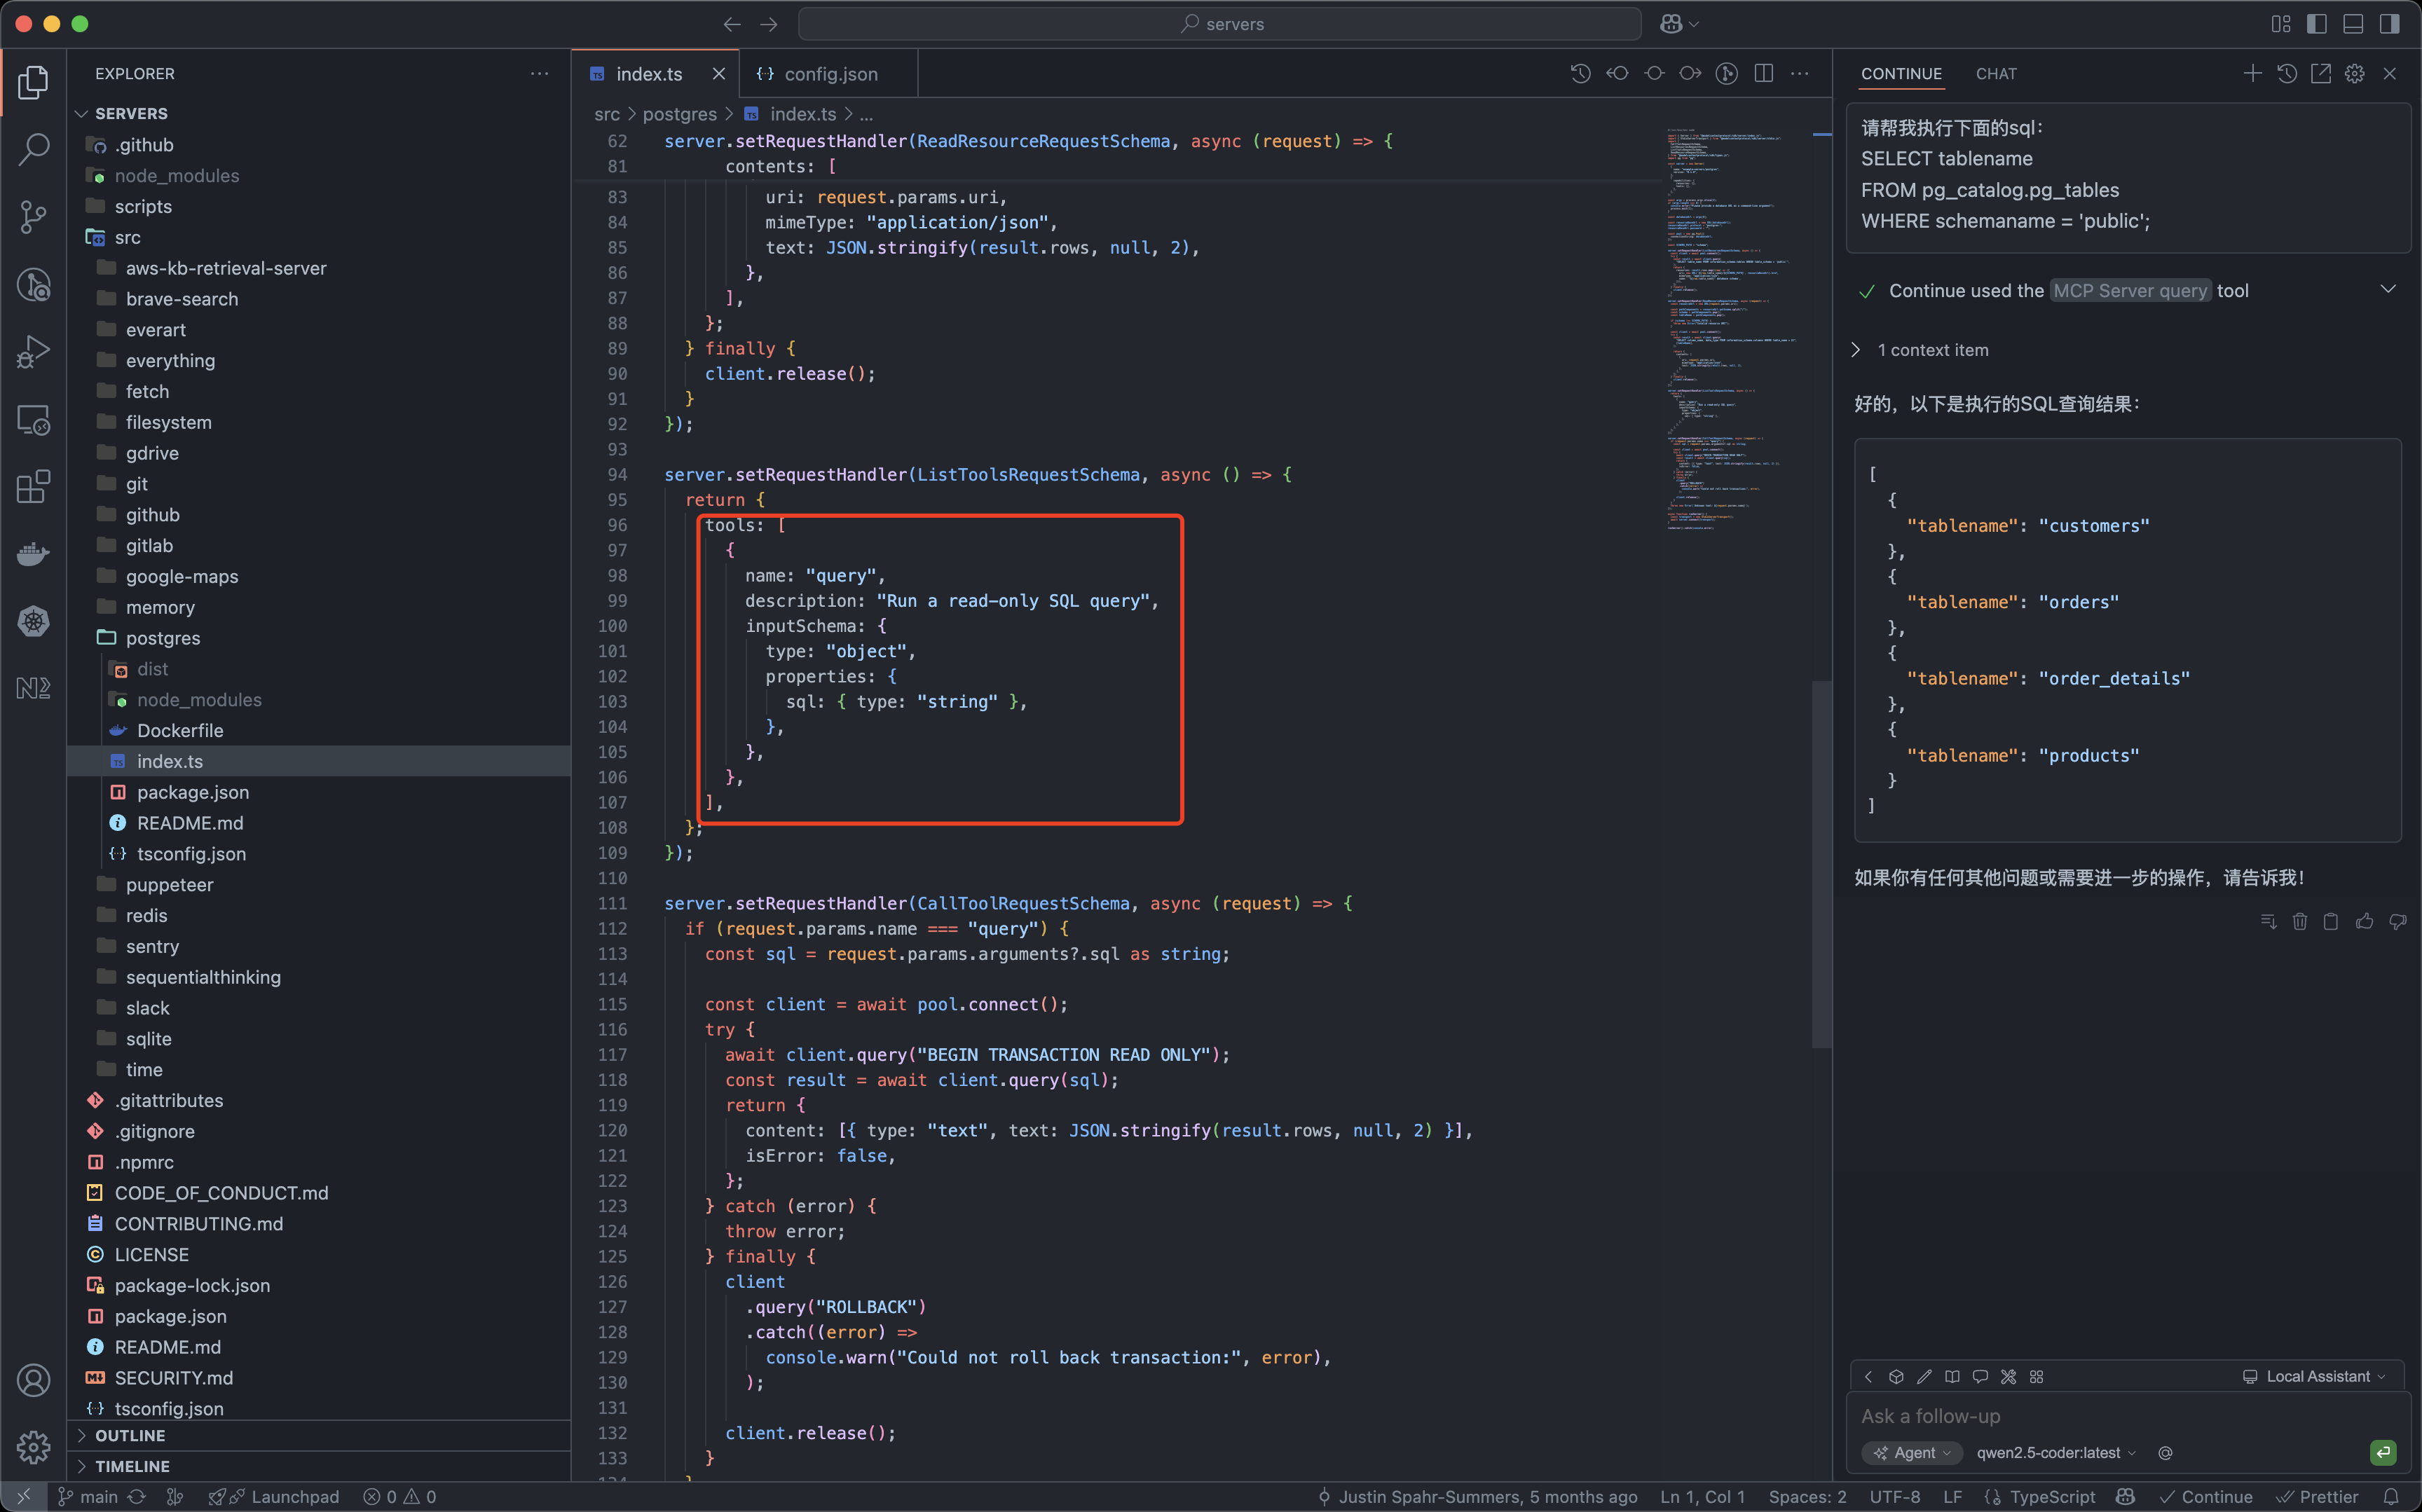Image resolution: width=2422 pixels, height=1512 pixels.
Task: Click the editor vertical scrollbar thumb
Action: point(1822,864)
